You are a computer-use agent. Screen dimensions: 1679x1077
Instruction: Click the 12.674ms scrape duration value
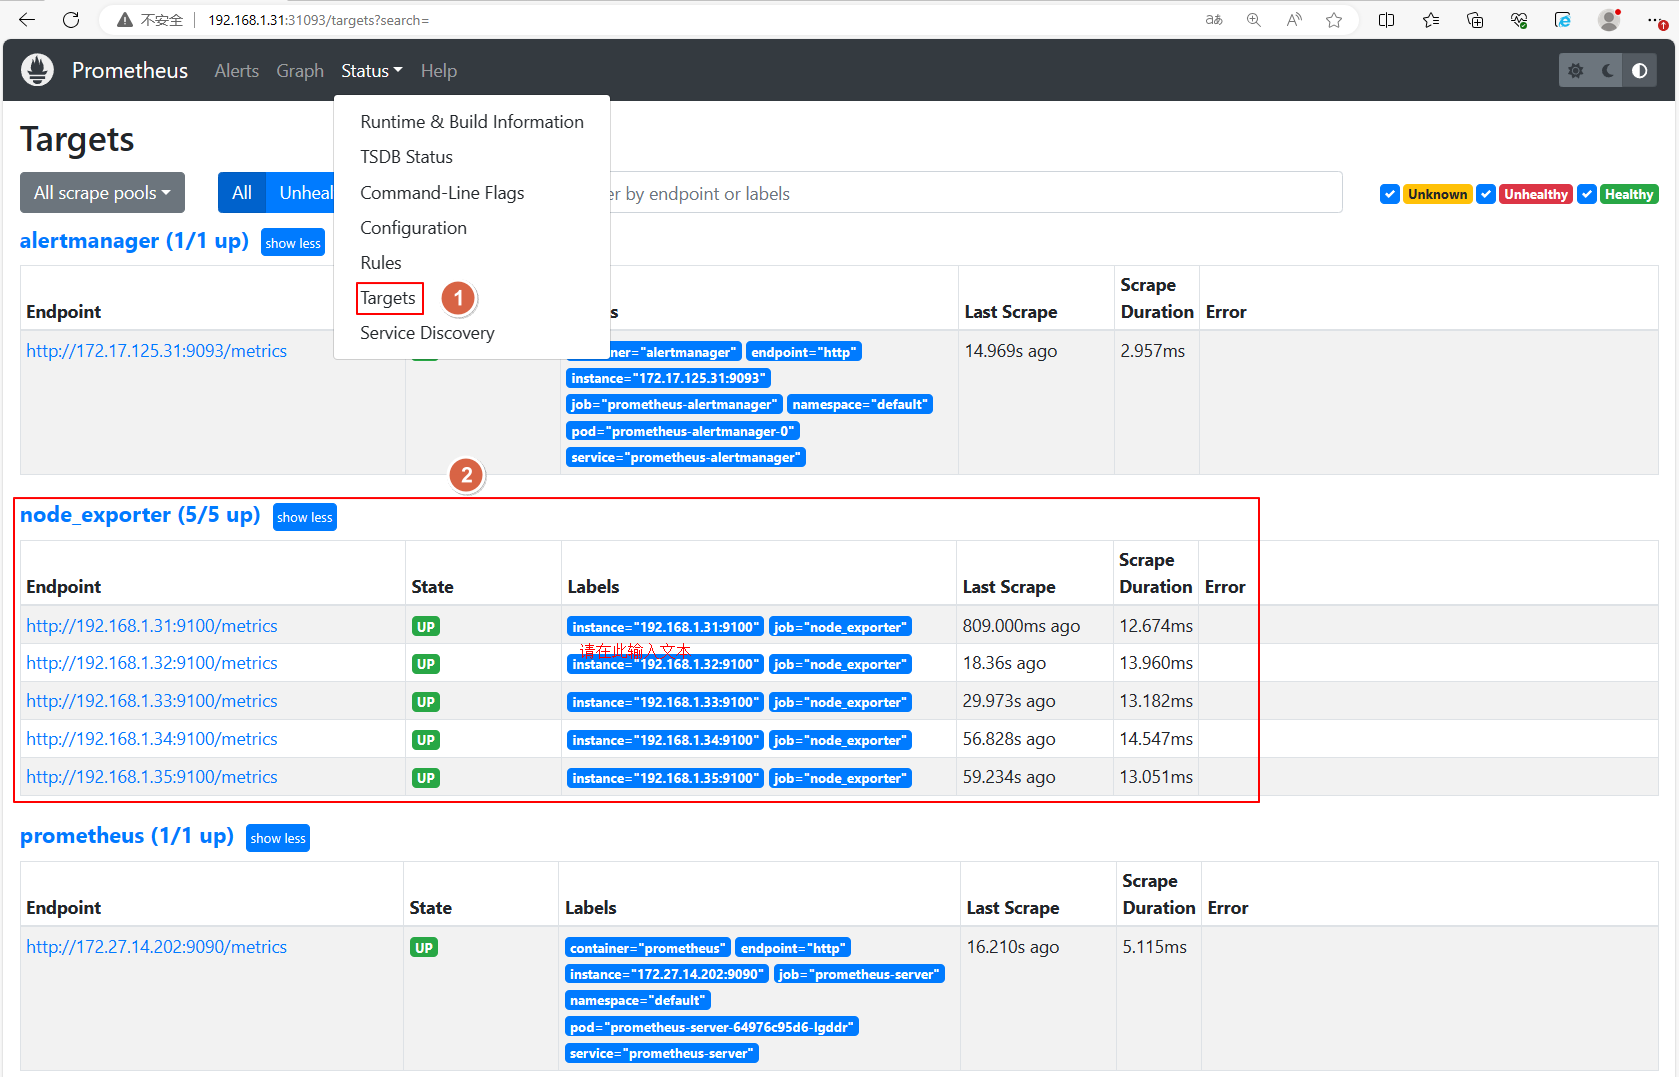(x=1156, y=626)
